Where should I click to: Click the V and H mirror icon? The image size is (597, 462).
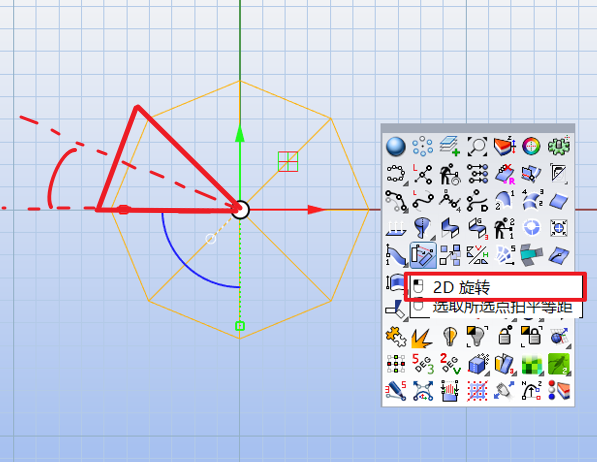477,255
